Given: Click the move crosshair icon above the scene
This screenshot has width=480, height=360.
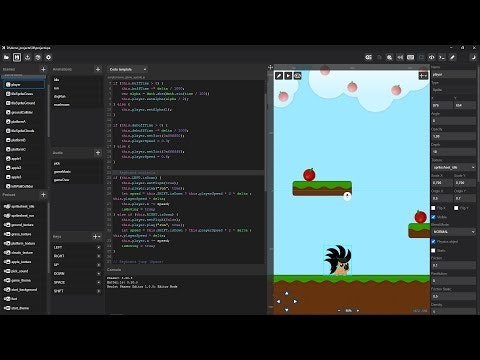Looking at the screenshot, I should point(270,67).
